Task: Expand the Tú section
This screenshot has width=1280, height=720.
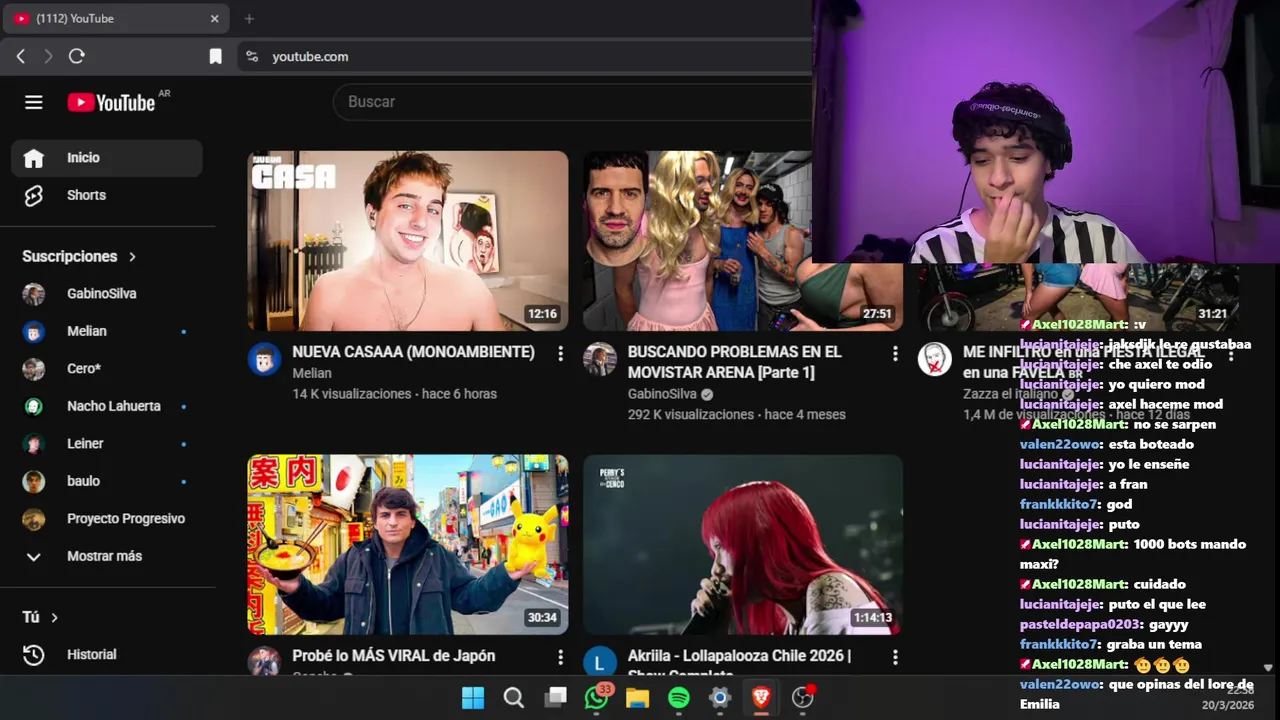Action: pos(40,618)
